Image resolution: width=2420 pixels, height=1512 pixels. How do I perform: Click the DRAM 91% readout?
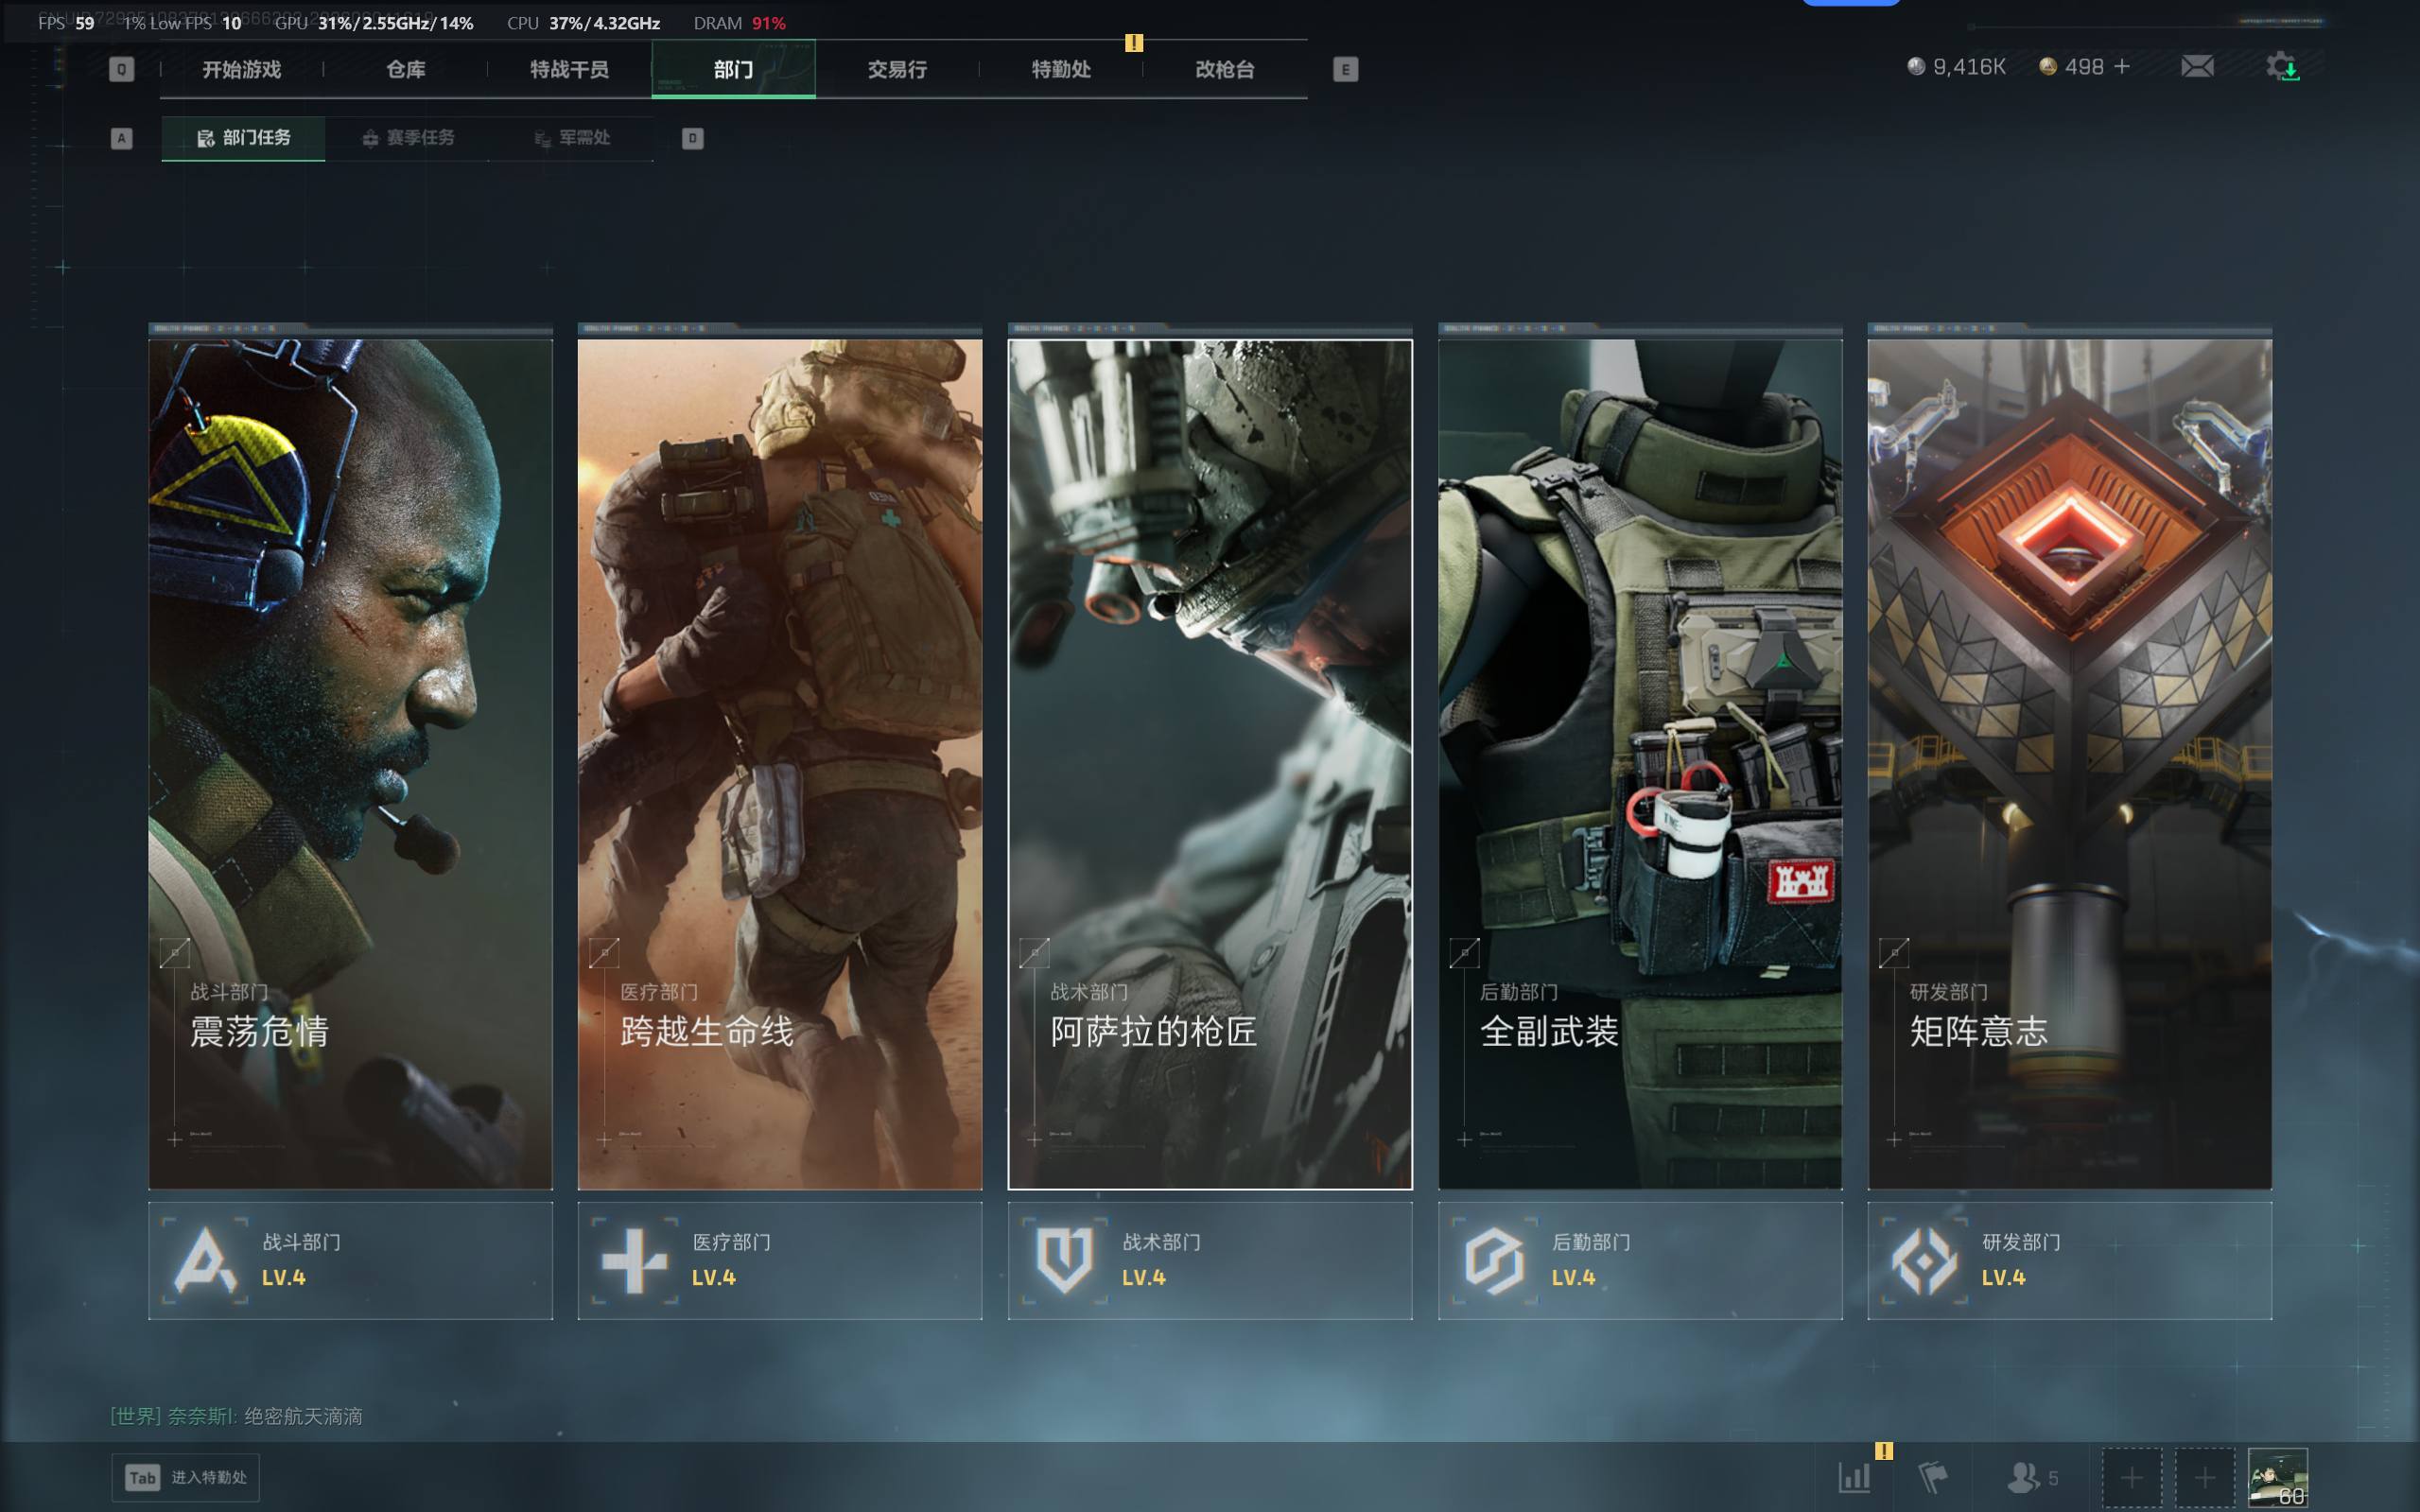[x=739, y=23]
